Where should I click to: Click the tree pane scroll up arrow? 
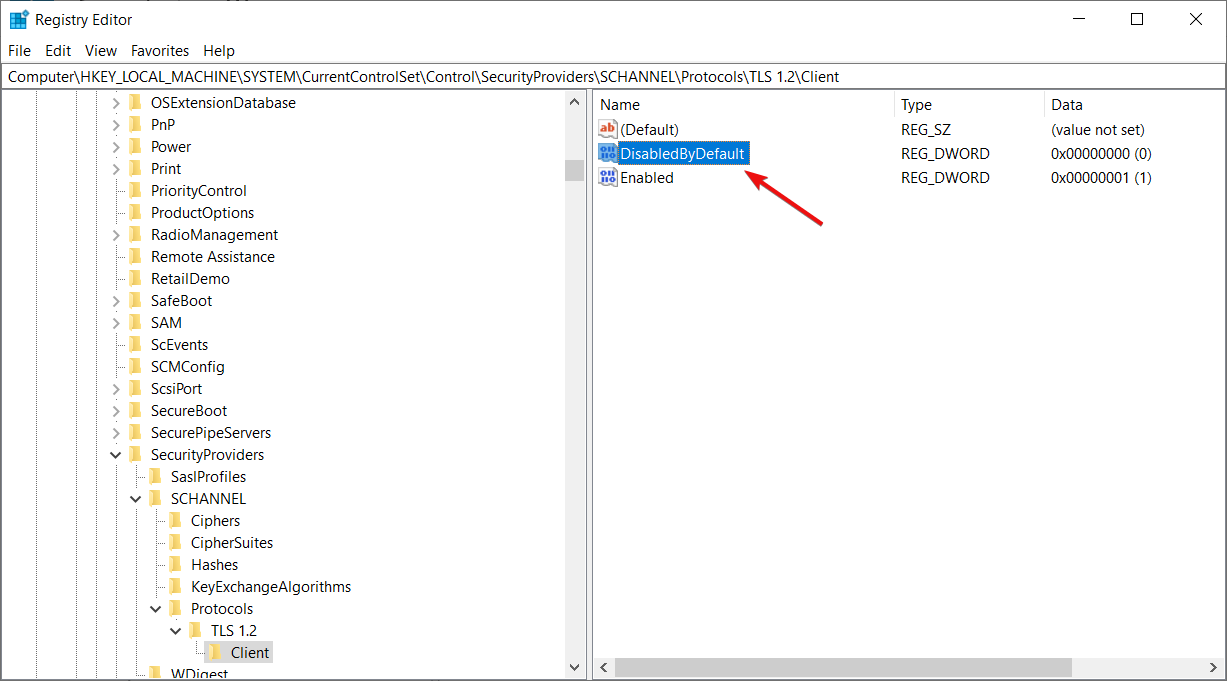coord(574,102)
